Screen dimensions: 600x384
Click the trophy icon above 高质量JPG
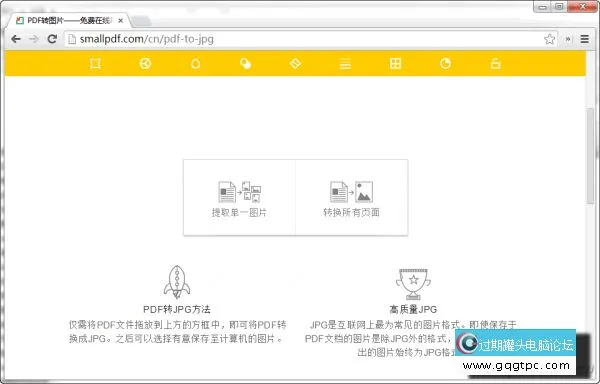coord(413,284)
